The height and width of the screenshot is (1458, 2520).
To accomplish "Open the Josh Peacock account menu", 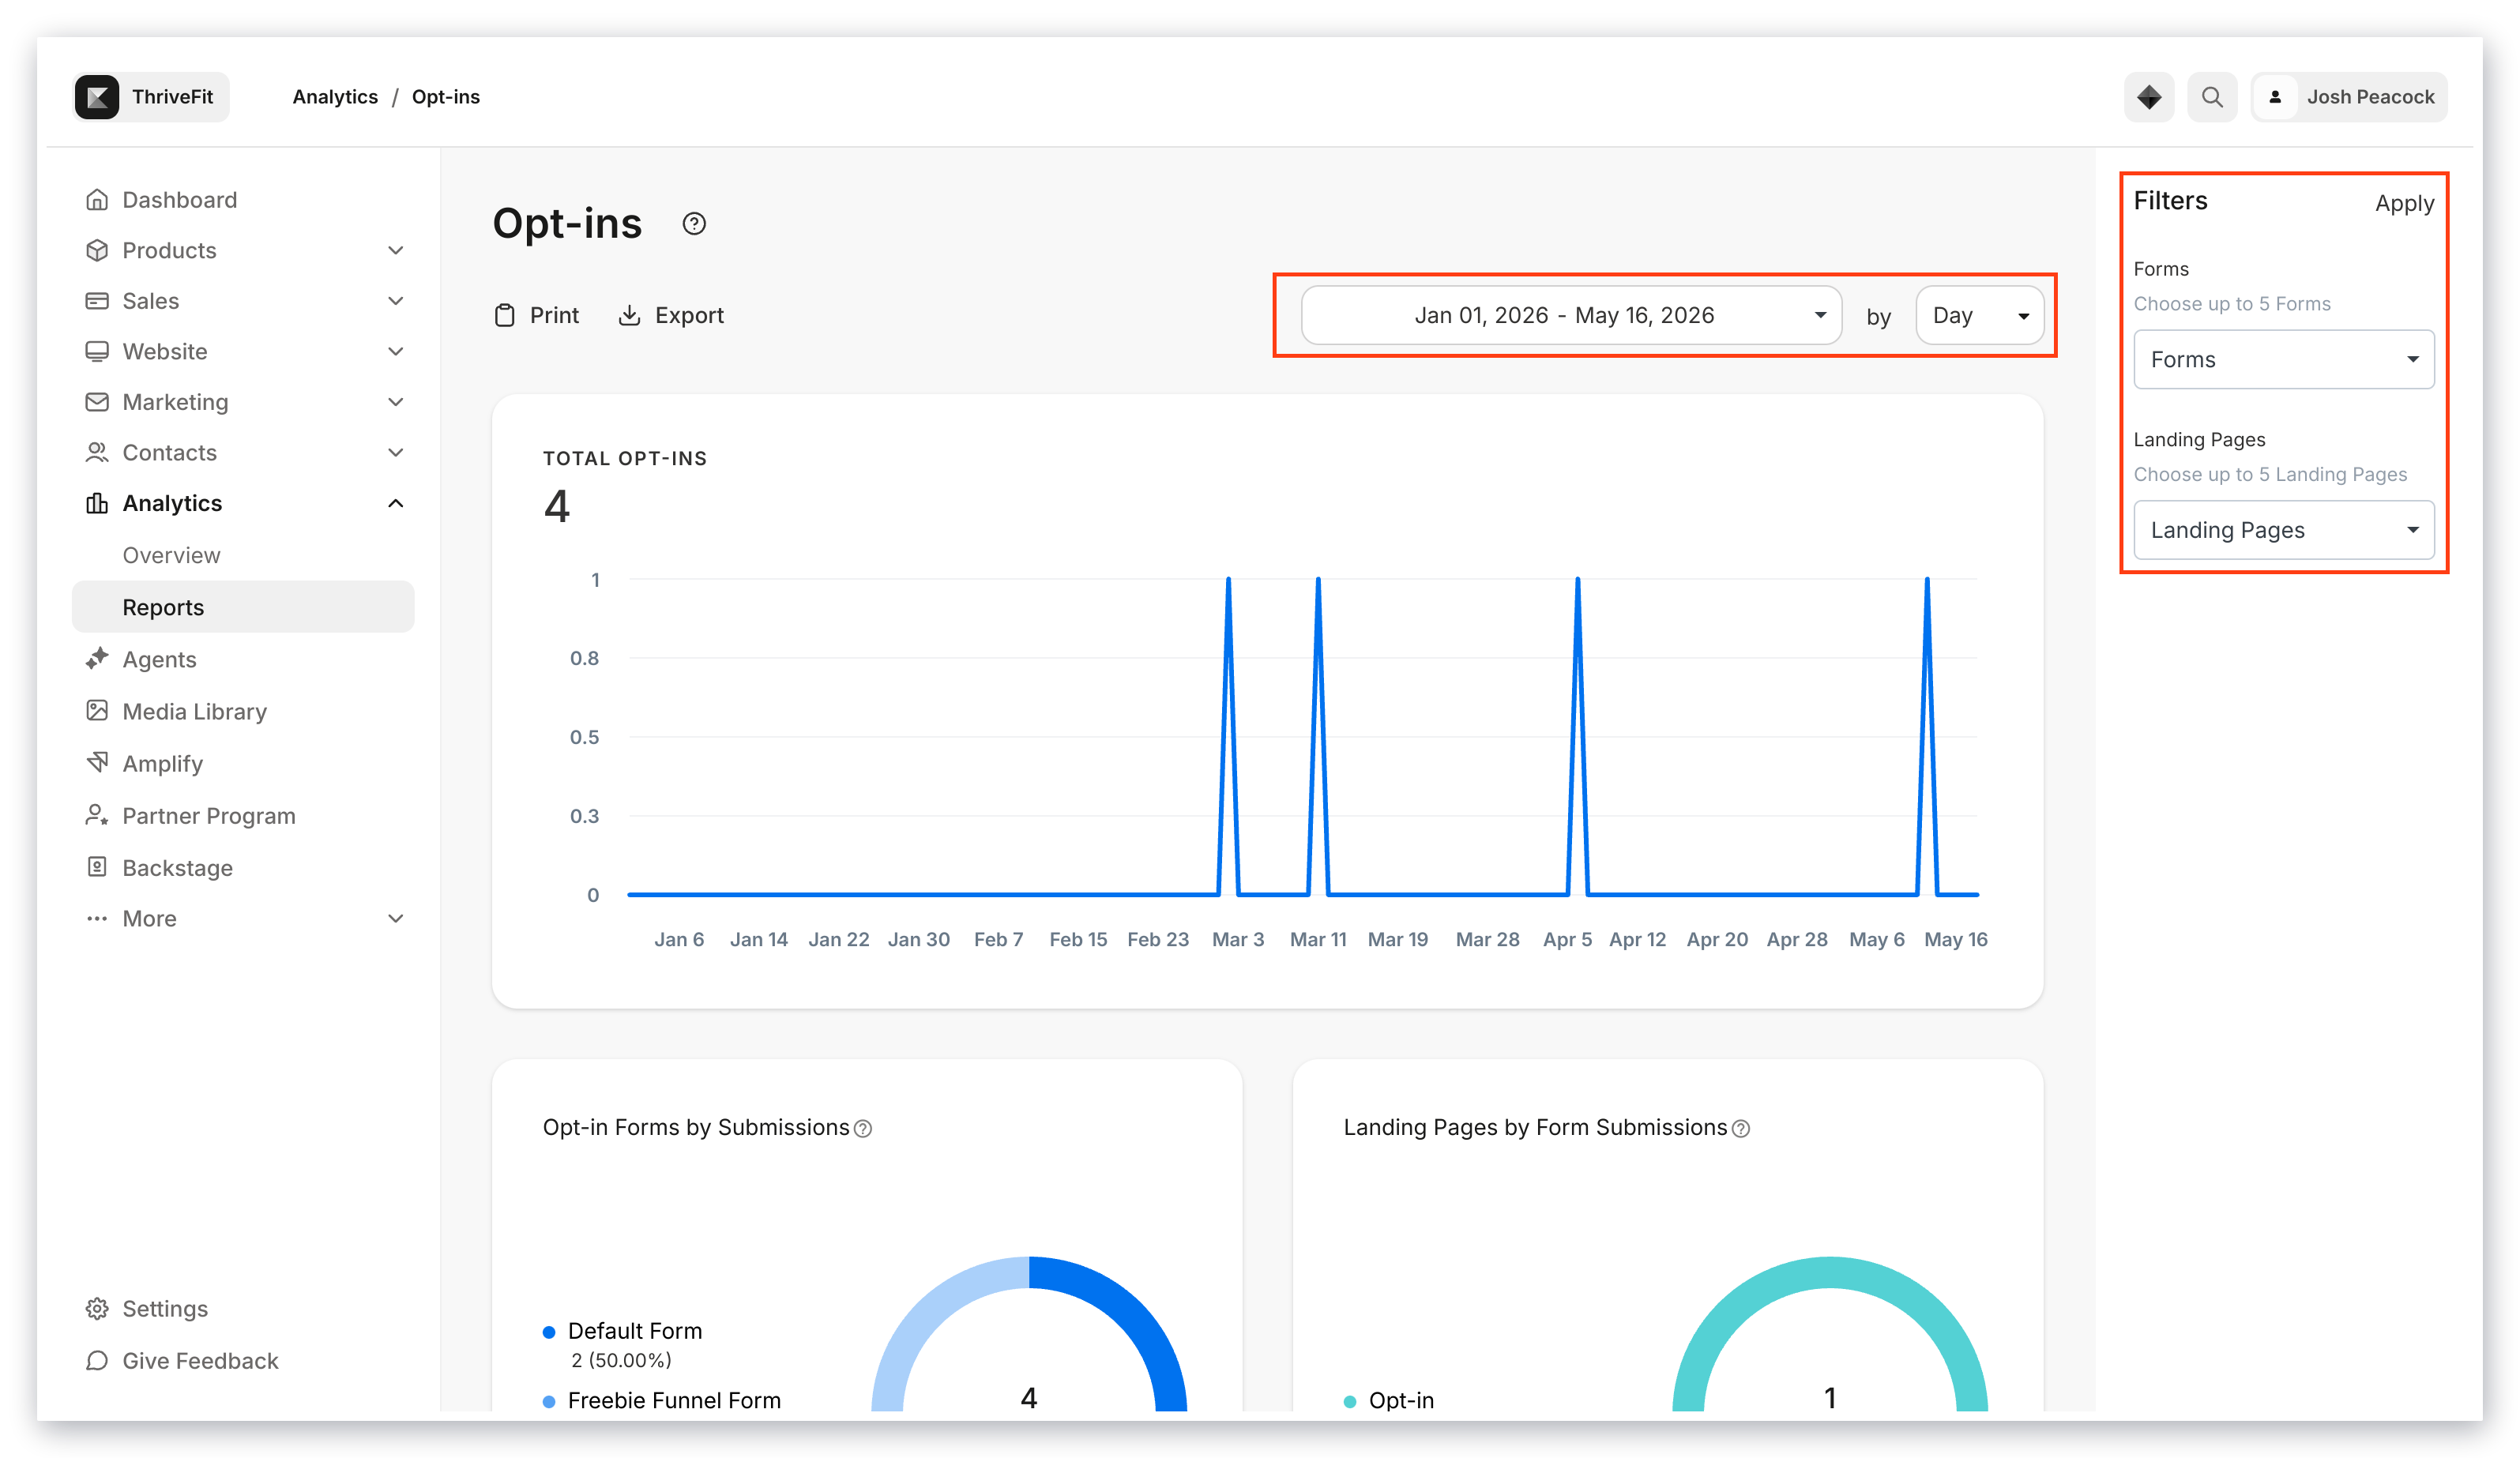I will point(2349,97).
